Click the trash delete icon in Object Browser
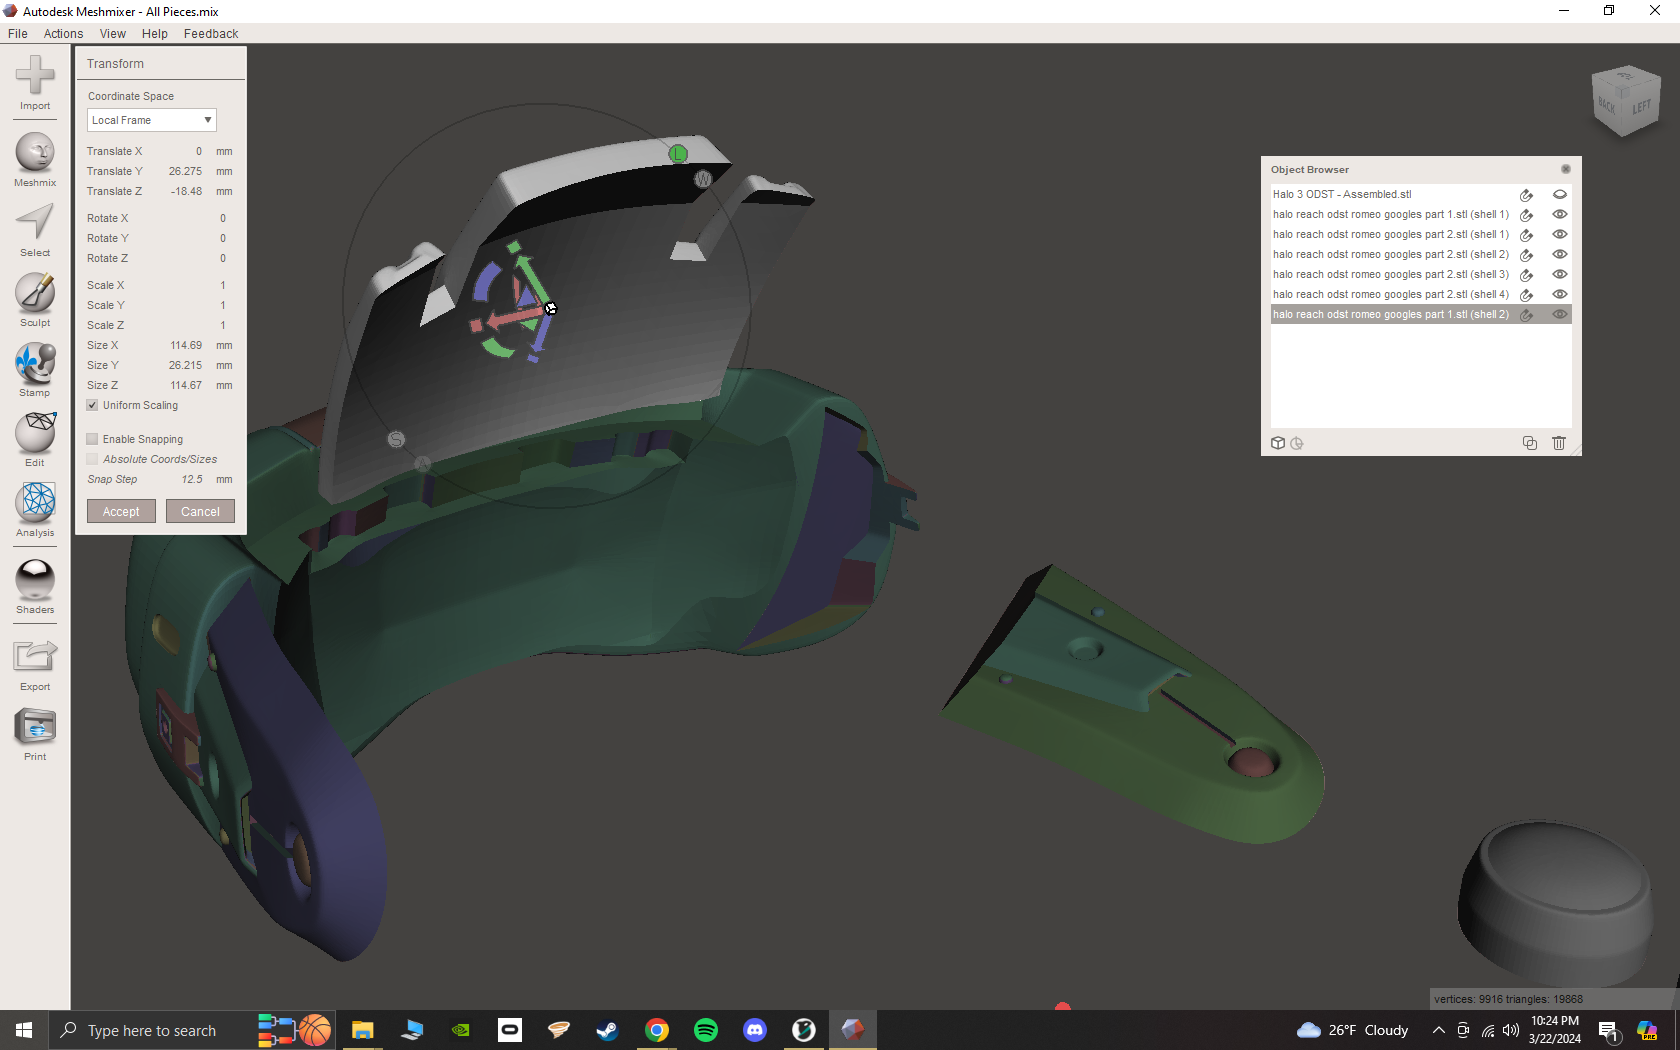The image size is (1680, 1050). [x=1558, y=443]
